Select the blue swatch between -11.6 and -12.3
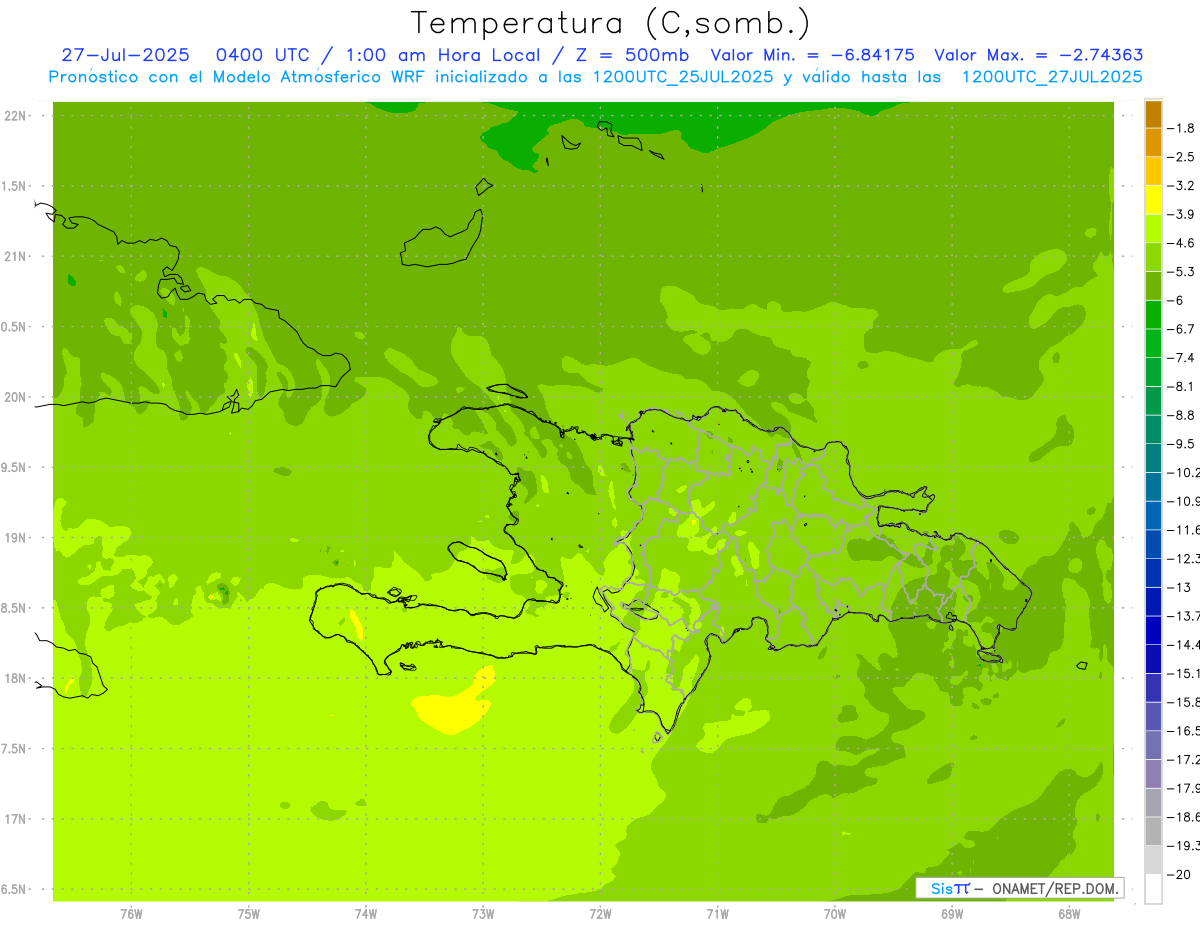The width and height of the screenshot is (1200, 927). (1153, 544)
